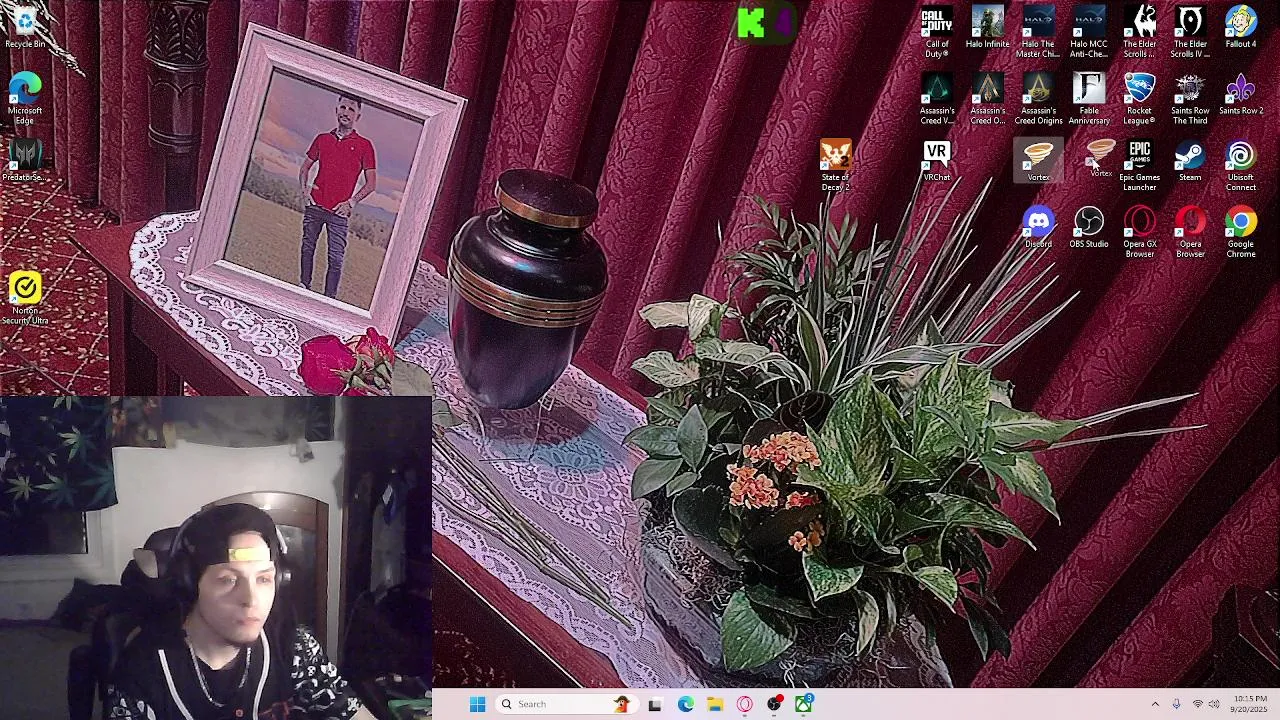Image resolution: width=1280 pixels, height=720 pixels.
Task: Select the Discord desktop shortcut
Action: [x=1038, y=228]
